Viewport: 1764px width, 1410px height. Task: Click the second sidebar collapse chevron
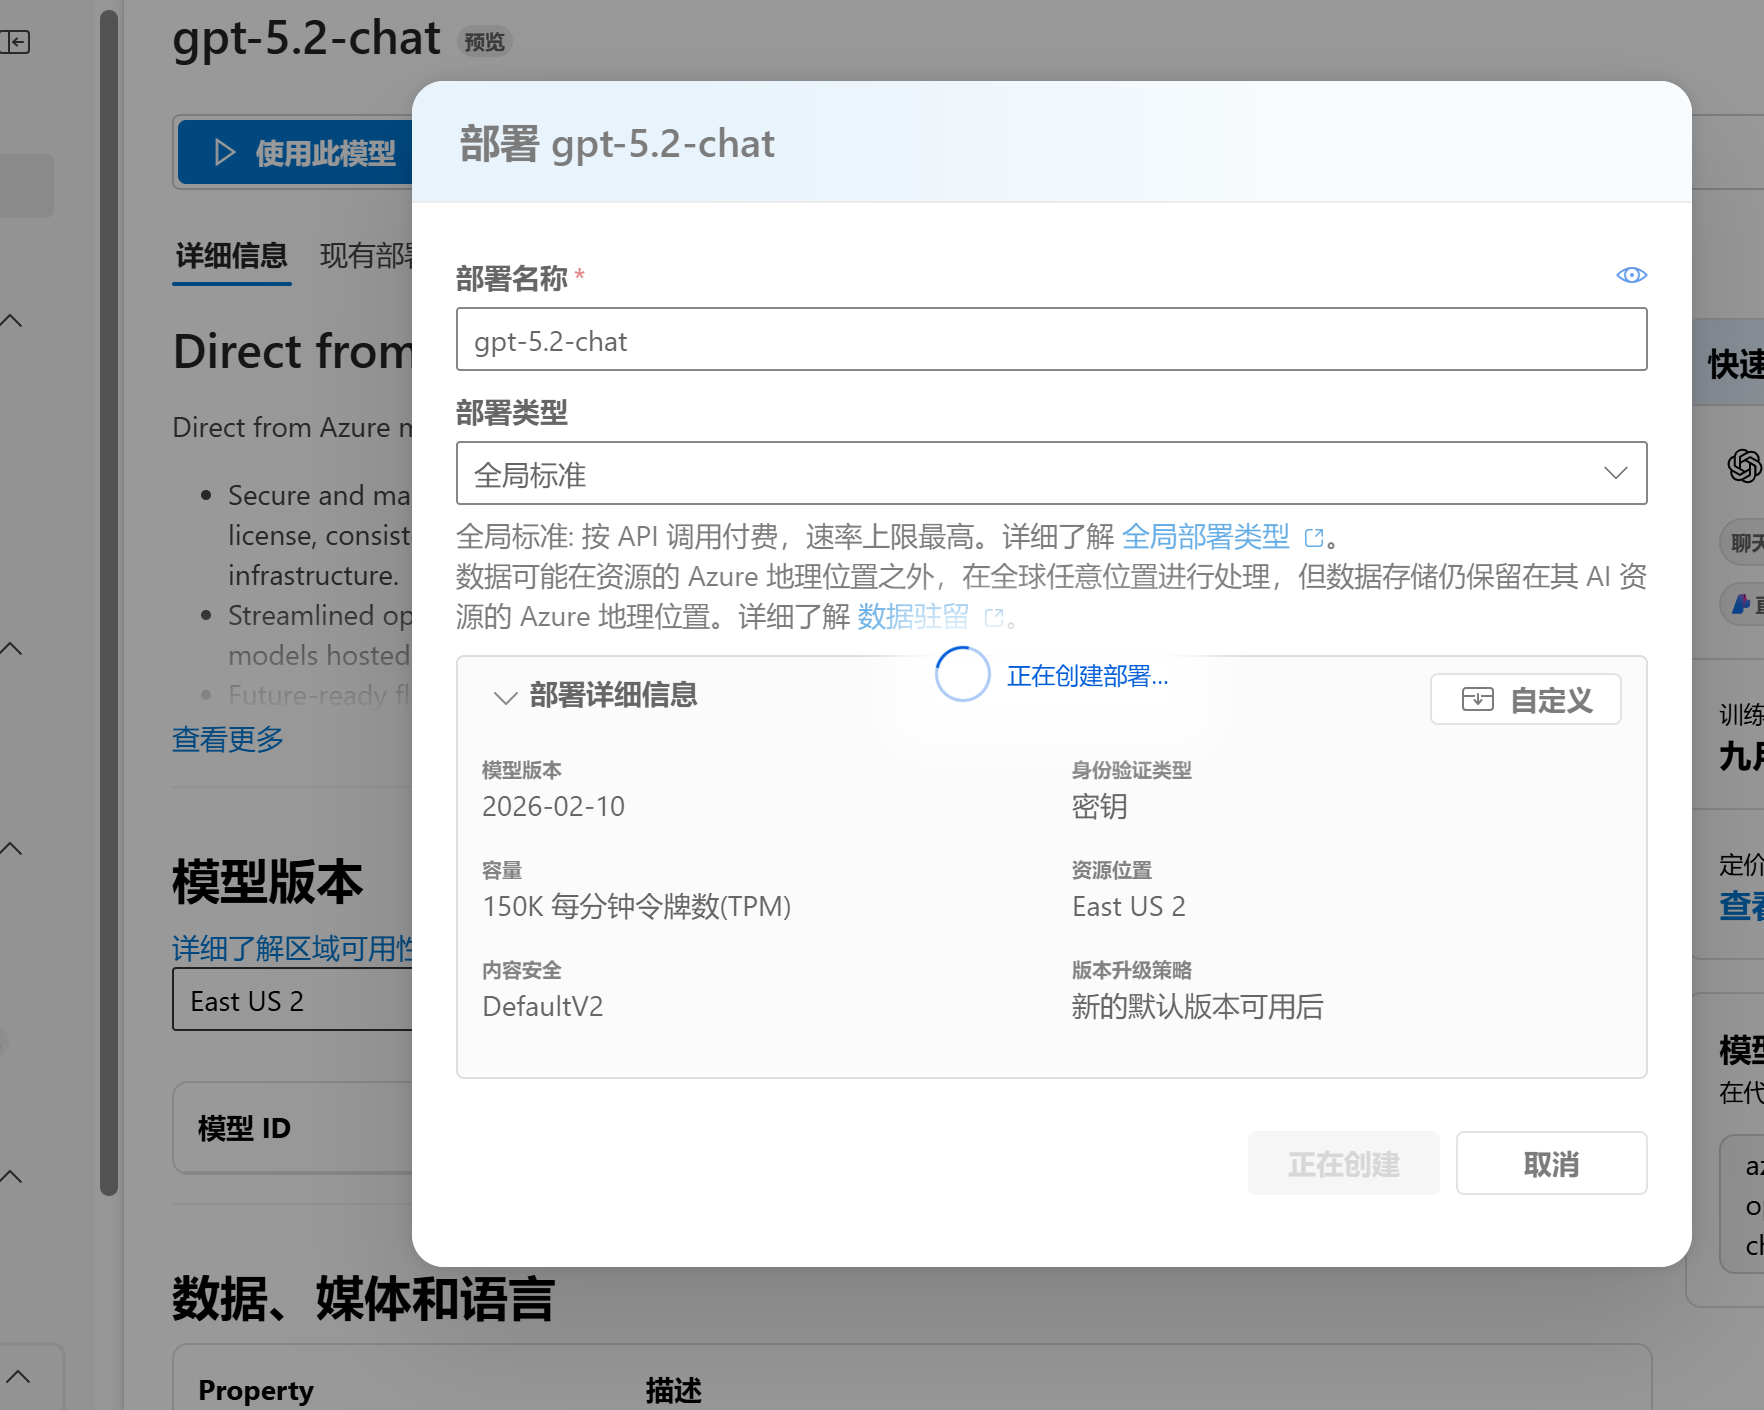[11, 649]
